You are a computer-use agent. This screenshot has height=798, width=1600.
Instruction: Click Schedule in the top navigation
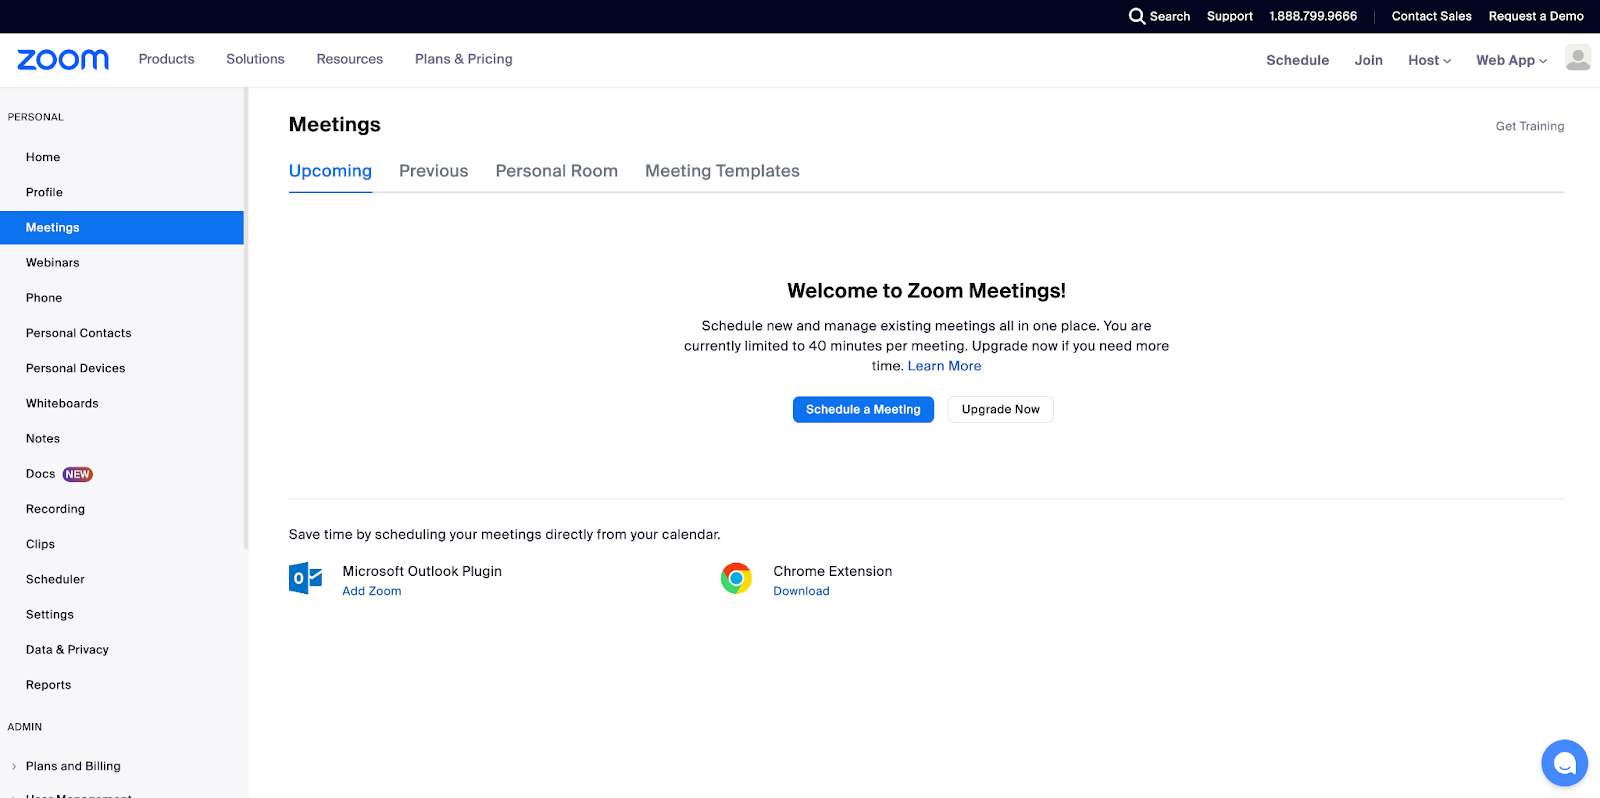(1297, 60)
